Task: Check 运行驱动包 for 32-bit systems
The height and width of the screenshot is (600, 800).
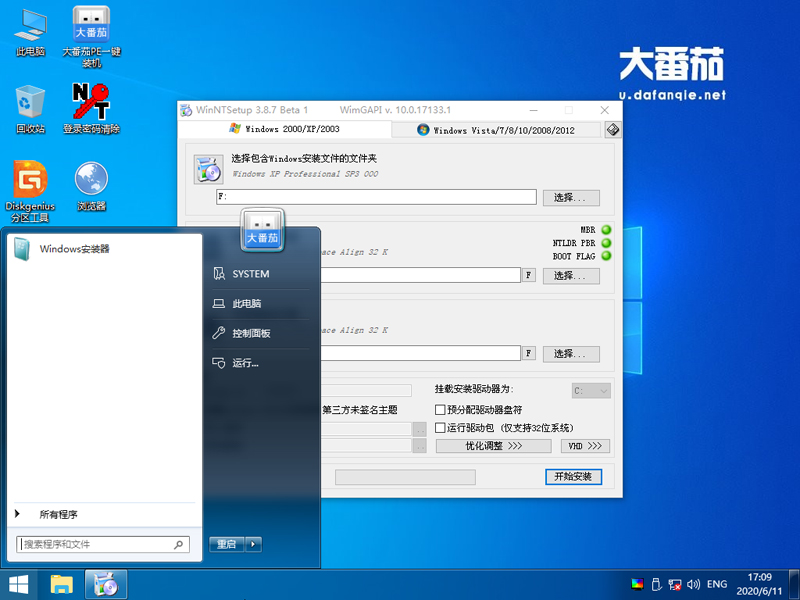Action: 439,428
